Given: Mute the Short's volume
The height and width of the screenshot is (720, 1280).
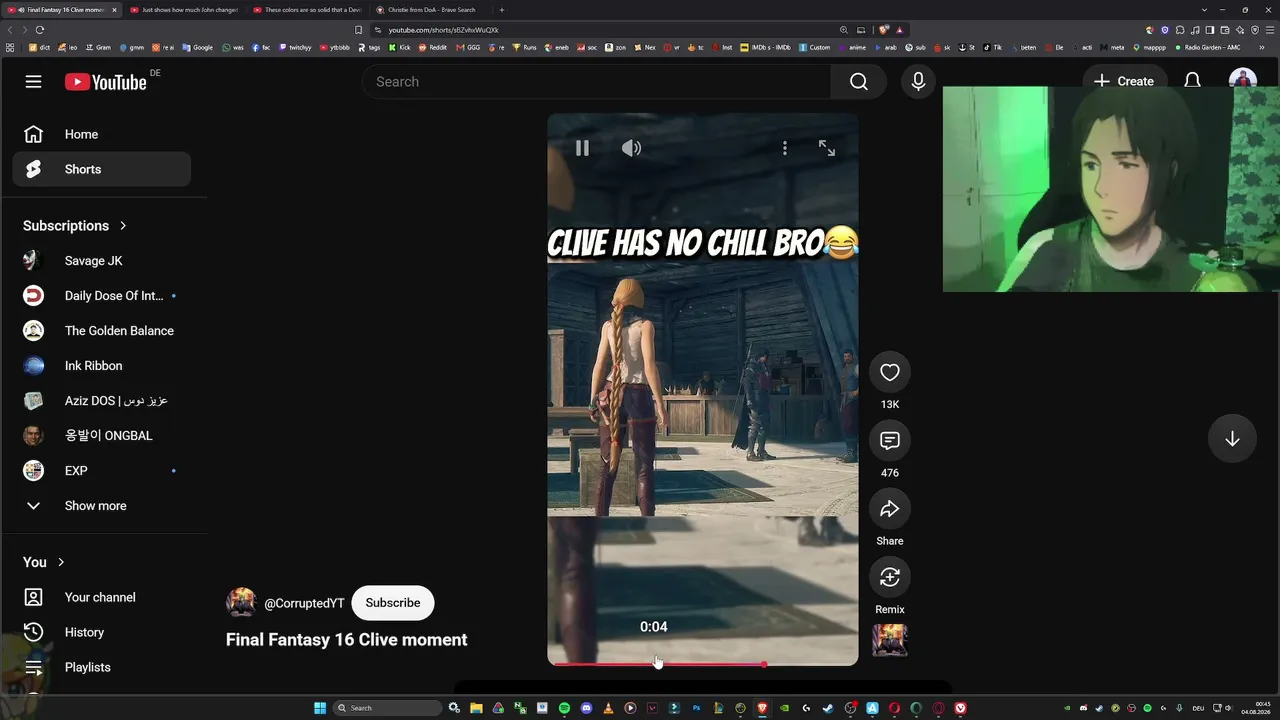Looking at the screenshot, I should [631, 148].
